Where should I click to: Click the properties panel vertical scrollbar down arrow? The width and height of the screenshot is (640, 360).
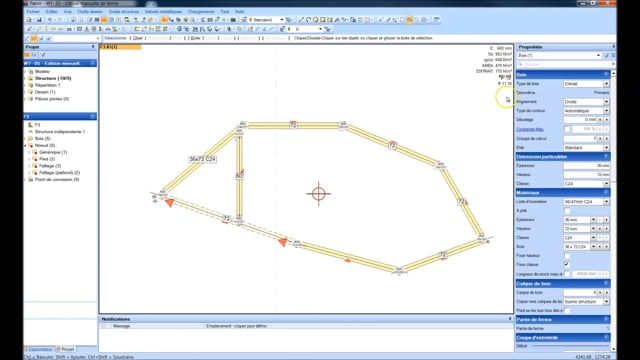pyautogui.click(x=613, y=349)
